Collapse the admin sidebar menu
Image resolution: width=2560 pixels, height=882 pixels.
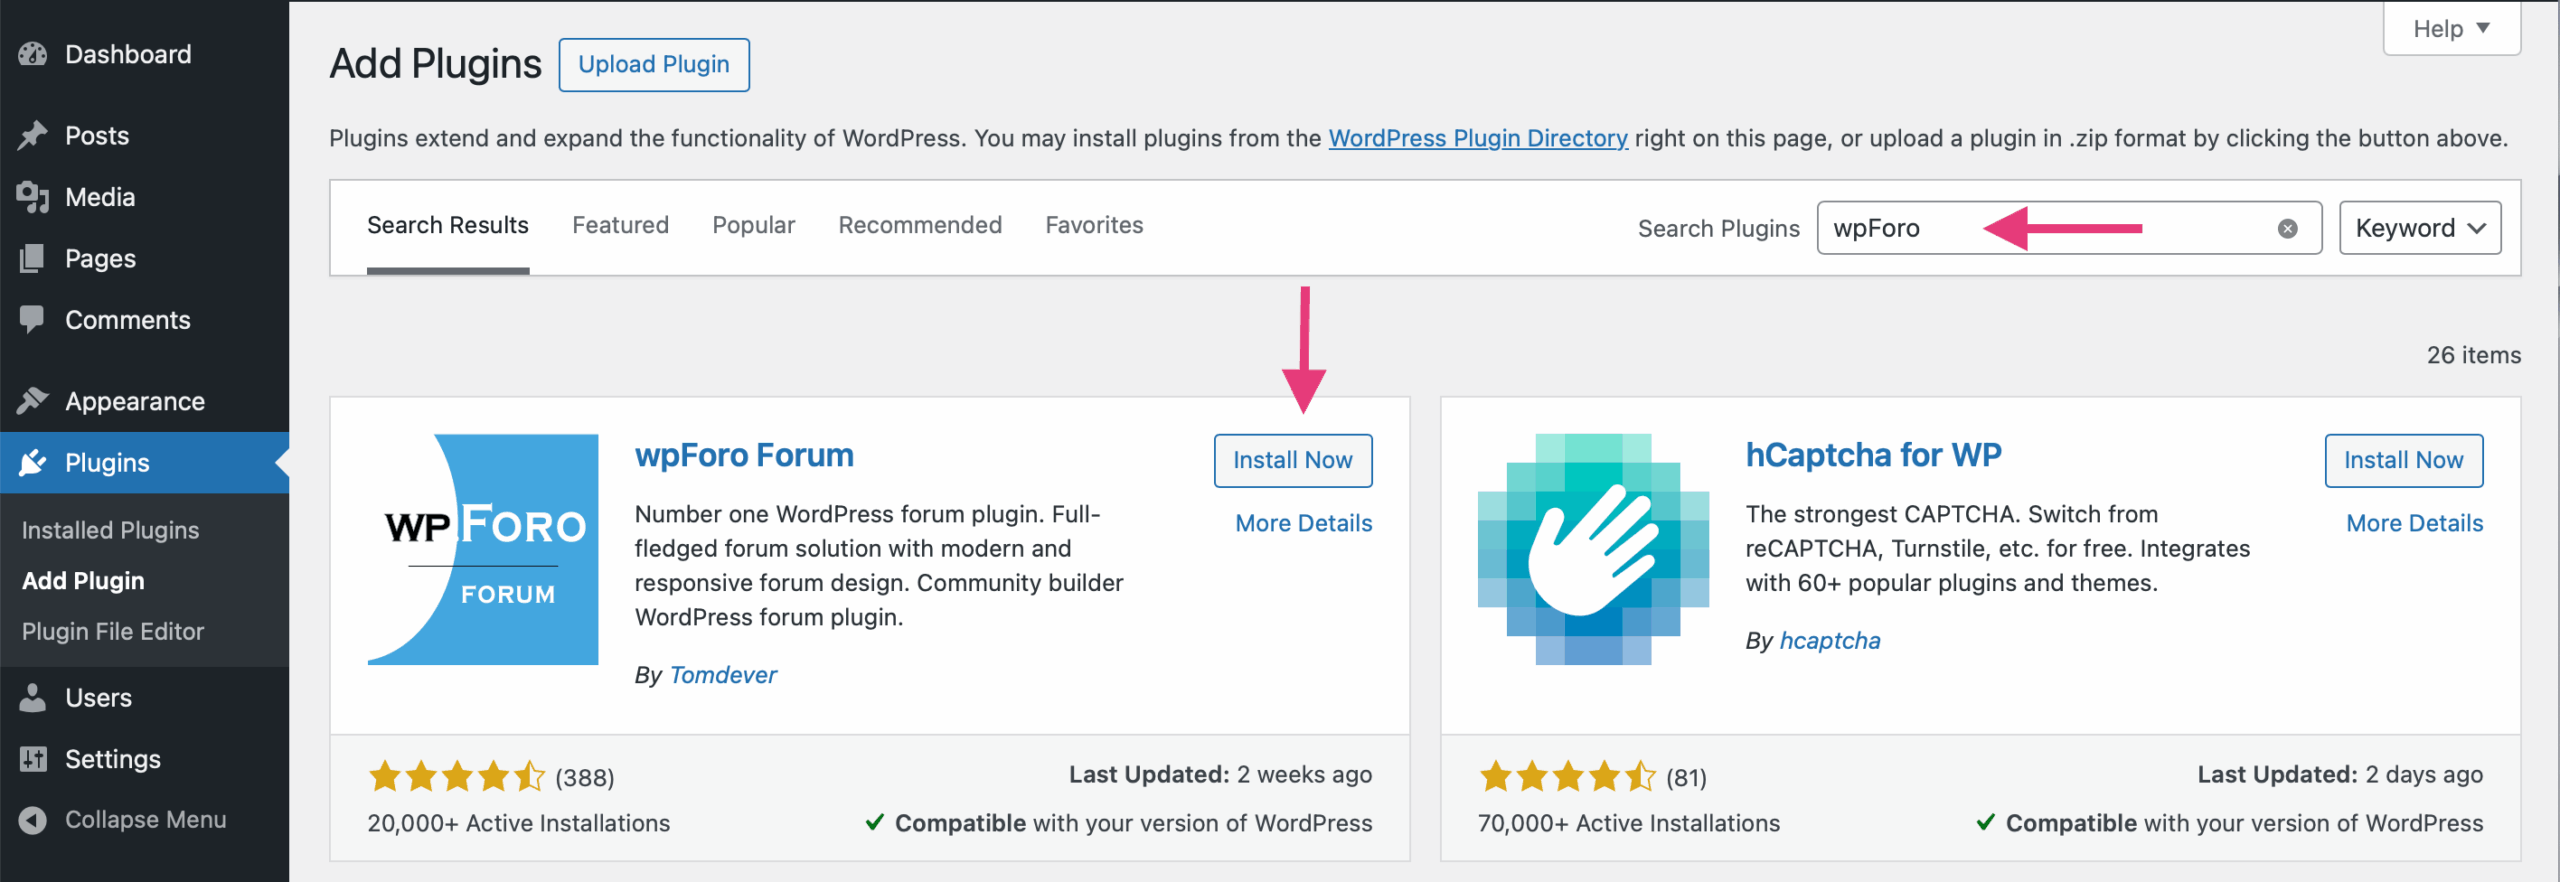point(124,820)
